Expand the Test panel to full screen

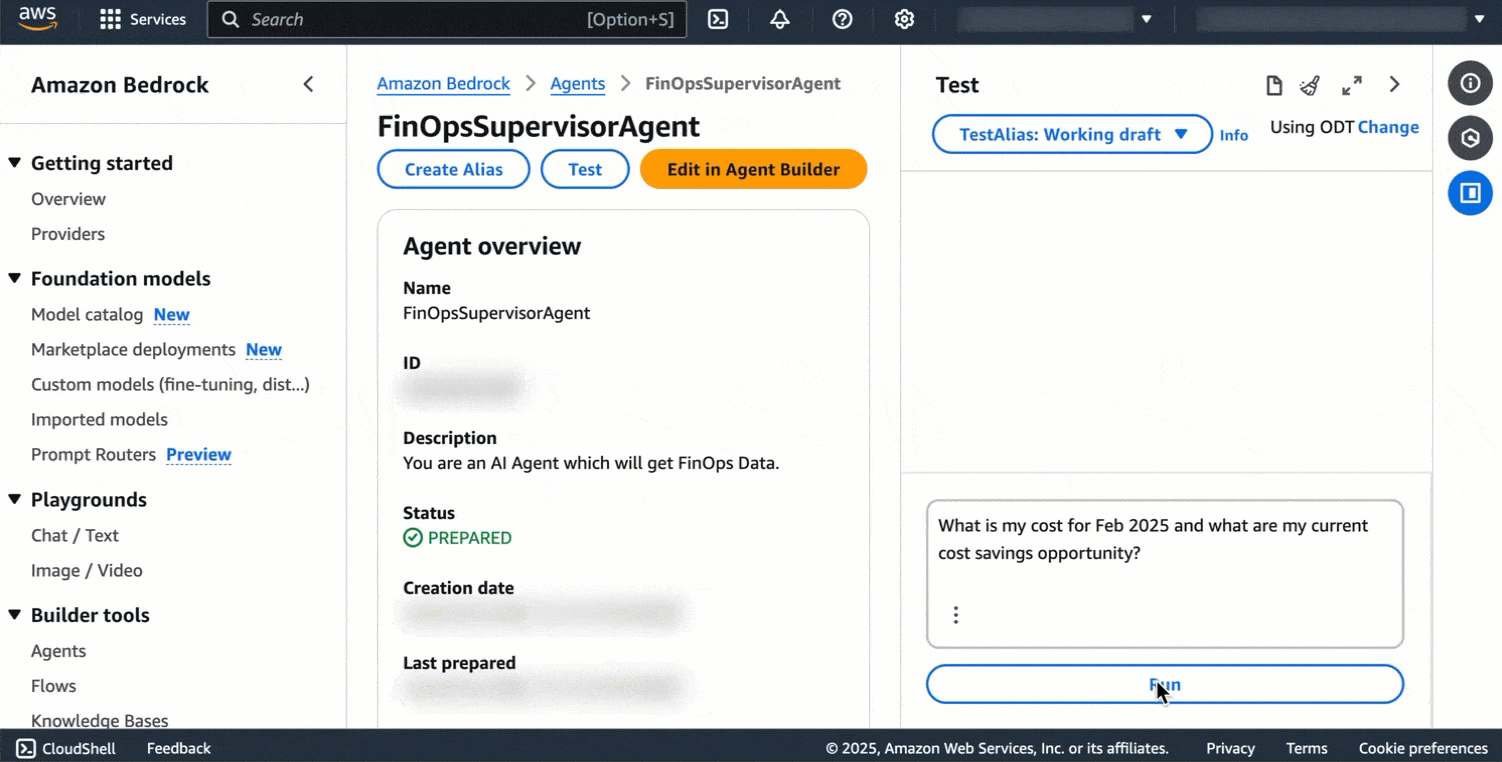point(1352,85)
